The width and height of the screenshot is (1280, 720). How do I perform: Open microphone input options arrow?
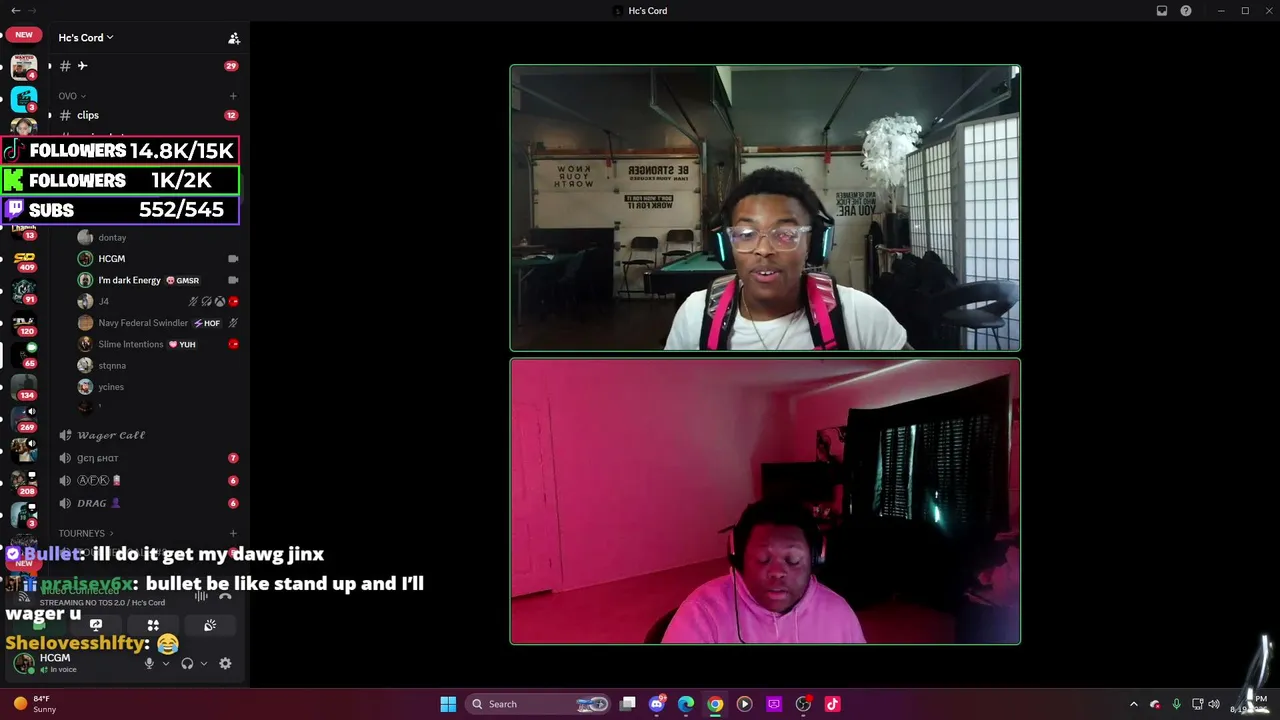click(166, 663)
